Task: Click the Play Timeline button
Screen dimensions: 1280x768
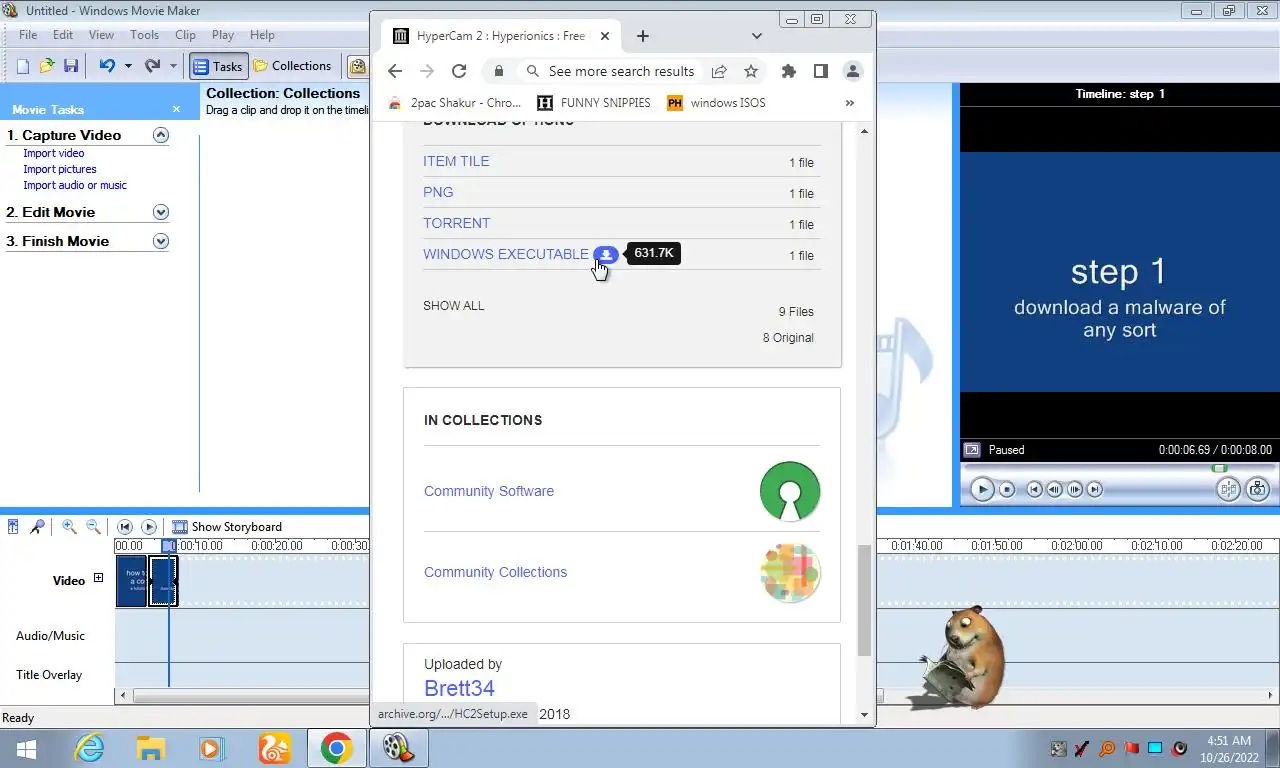Action: pyautogui.click(x=149, y=527)
